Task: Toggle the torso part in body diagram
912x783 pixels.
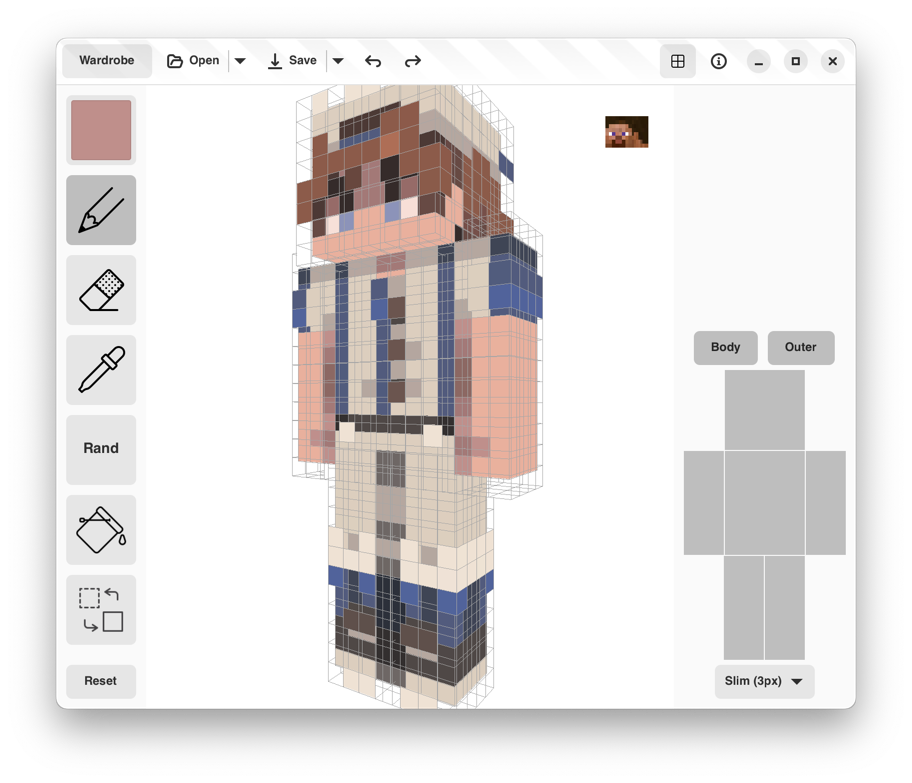Action: (765, 503)
